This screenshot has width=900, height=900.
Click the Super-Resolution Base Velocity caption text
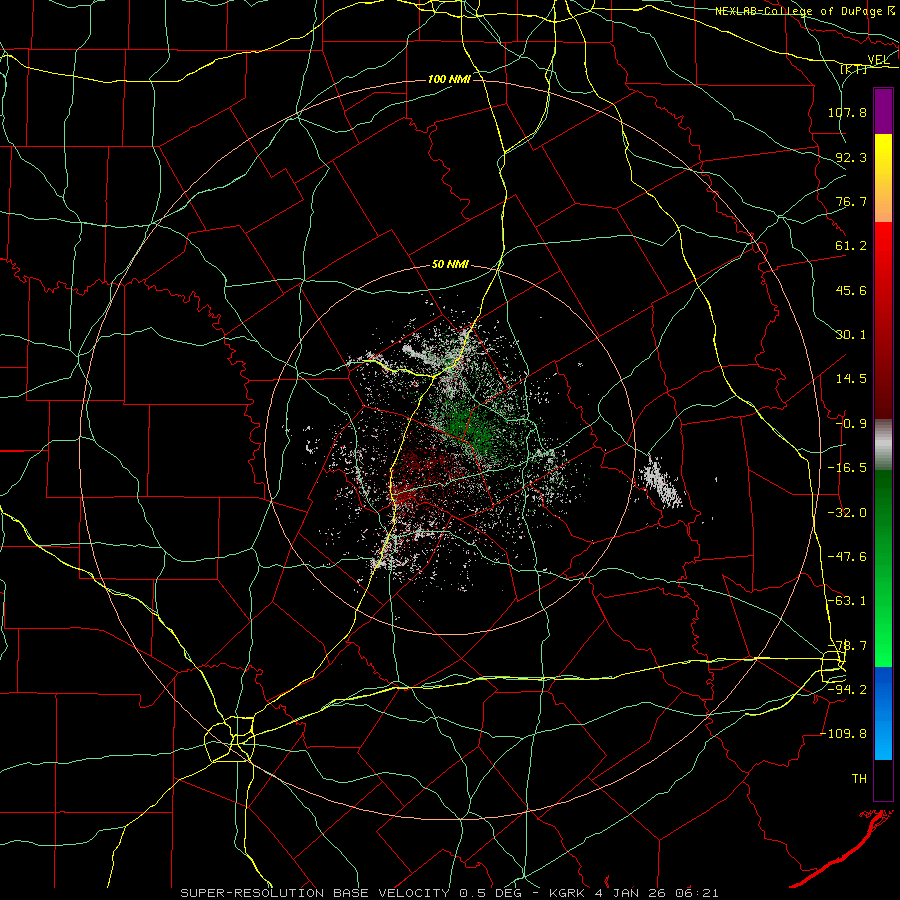click(x=449, y=893)
